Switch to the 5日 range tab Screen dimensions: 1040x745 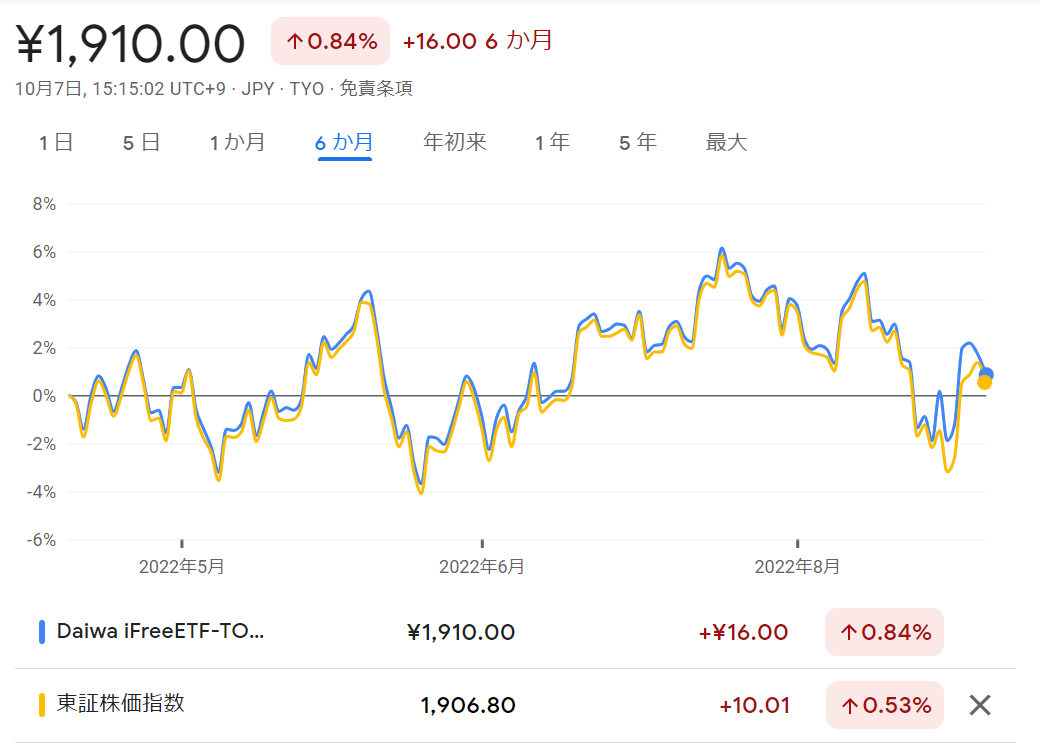coord(141,142)
